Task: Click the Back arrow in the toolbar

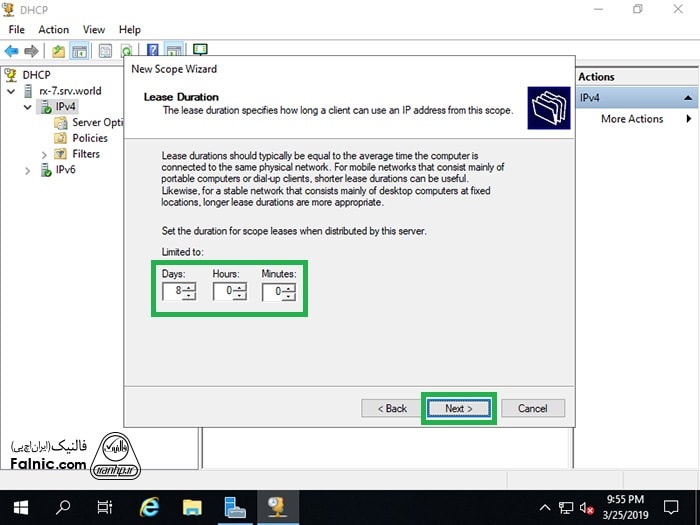Action: coord(12,50)
